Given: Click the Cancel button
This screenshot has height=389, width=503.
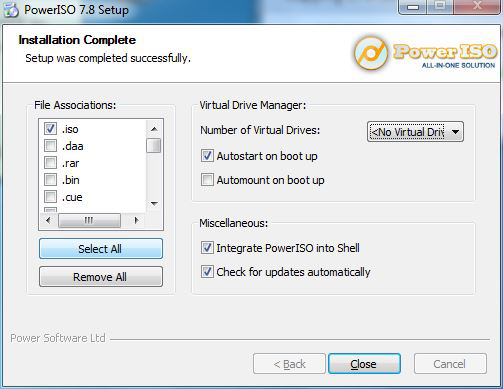Looking at the screenshot, I should click(x=450, y=364).
